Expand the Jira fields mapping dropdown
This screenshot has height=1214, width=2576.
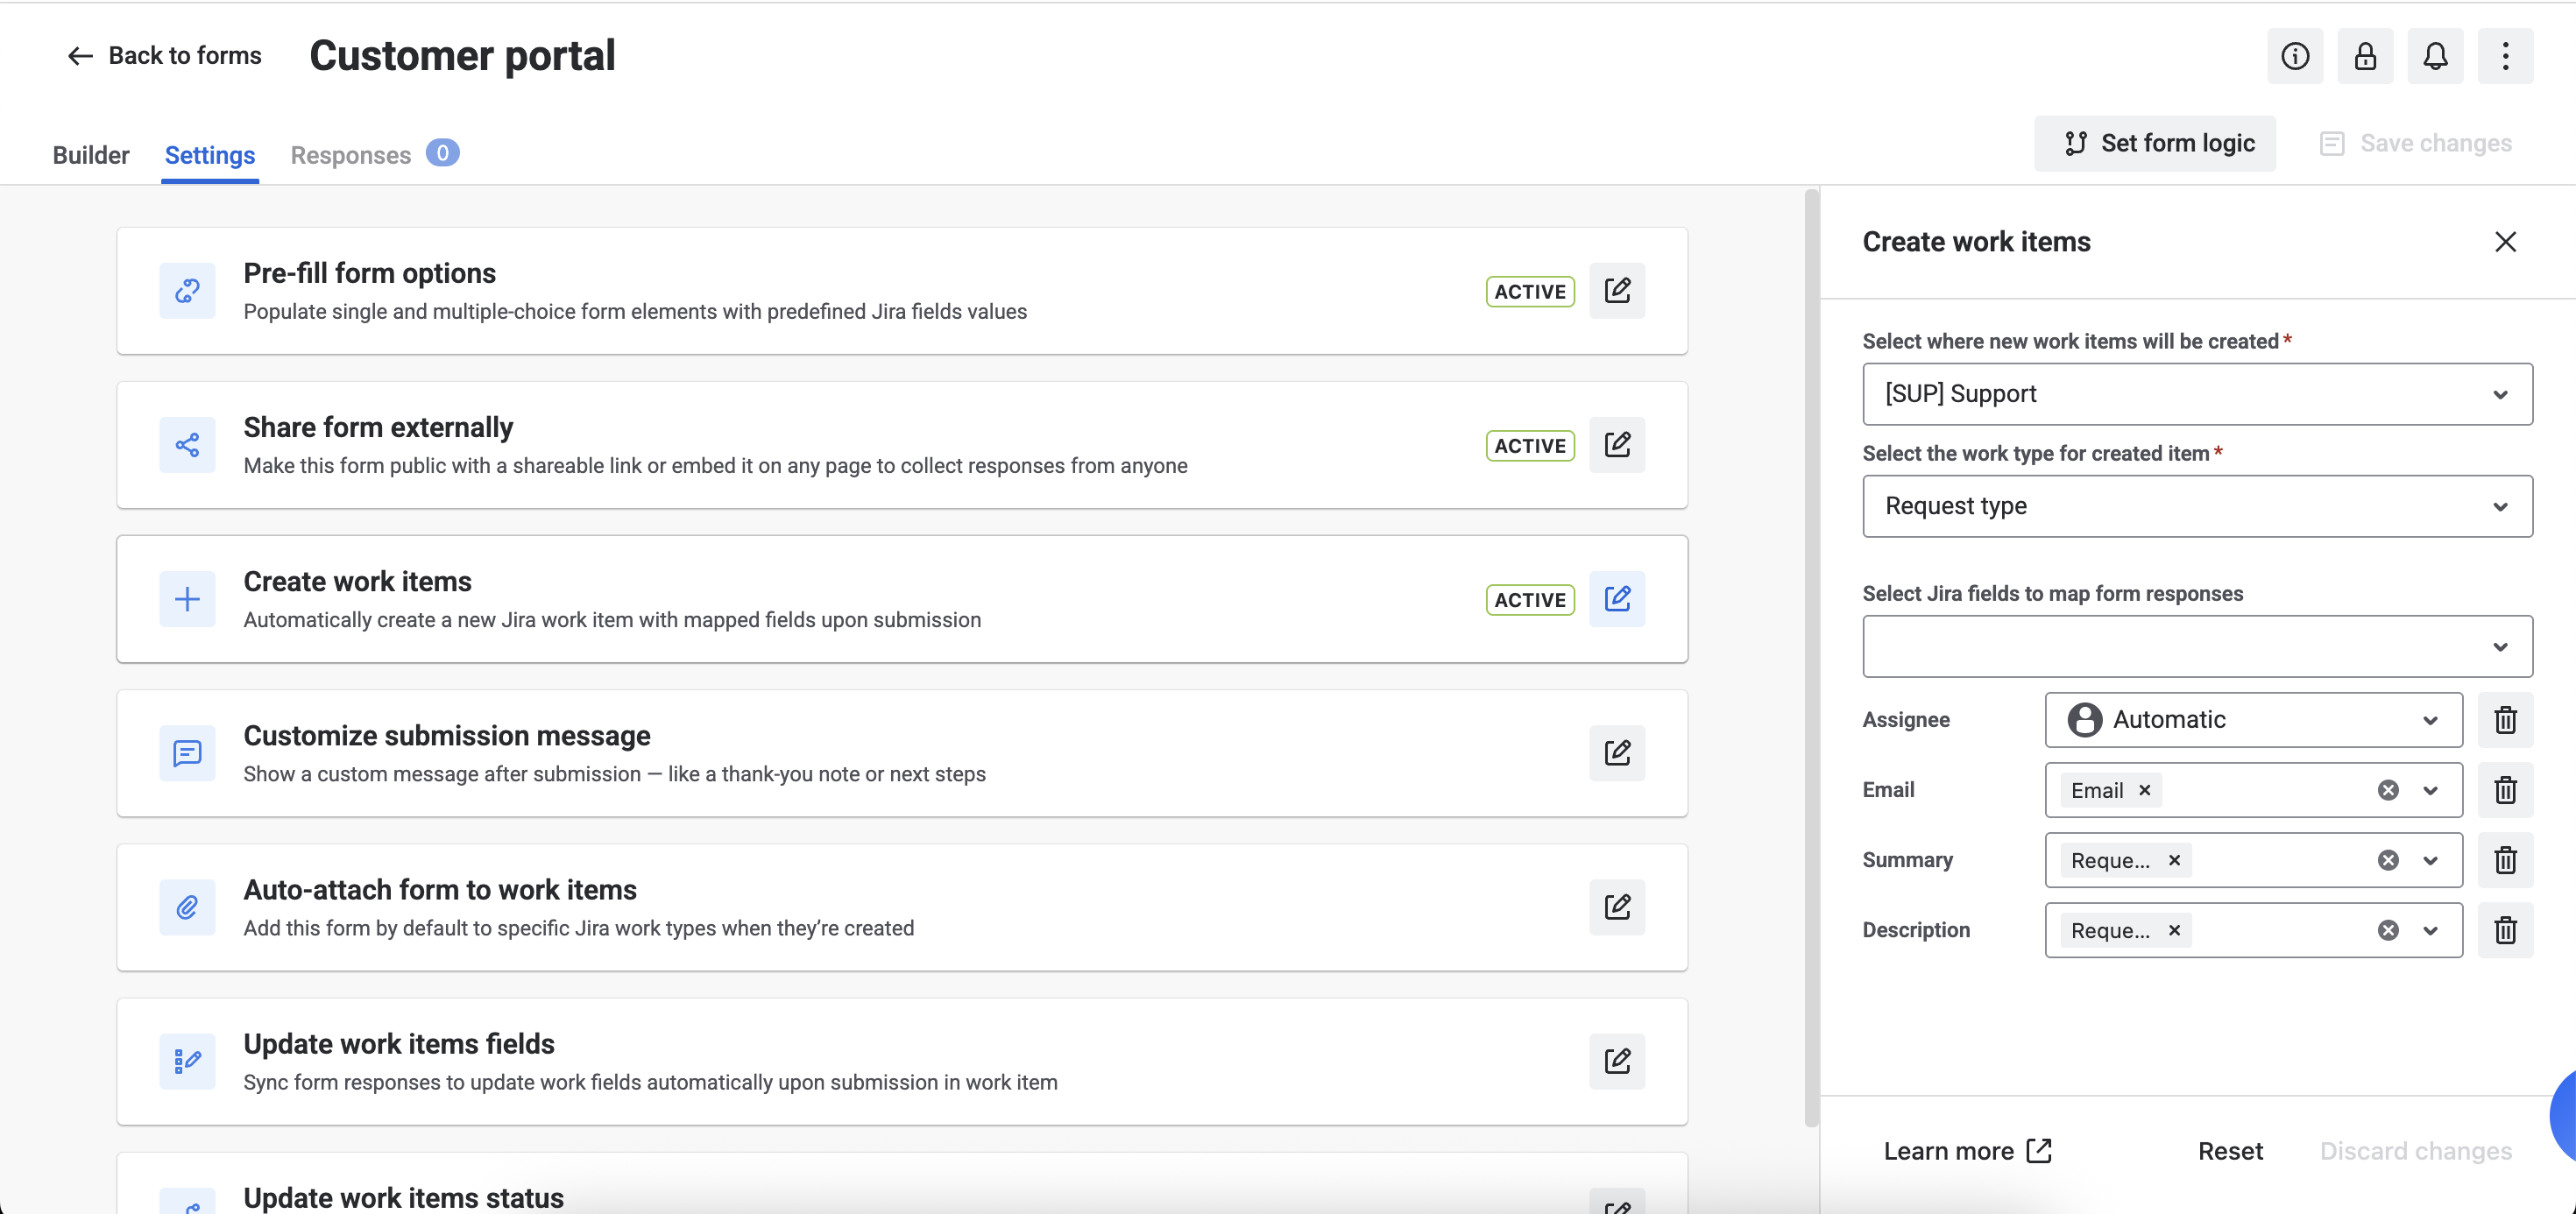[x=2196, y=646]
